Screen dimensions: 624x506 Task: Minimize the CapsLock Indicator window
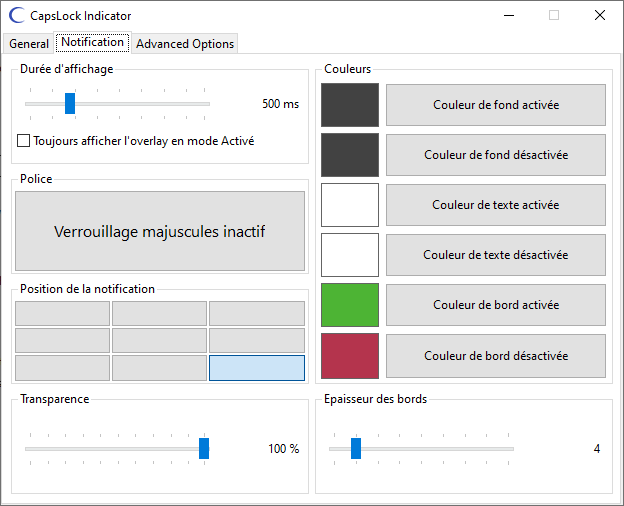(509, 16)
